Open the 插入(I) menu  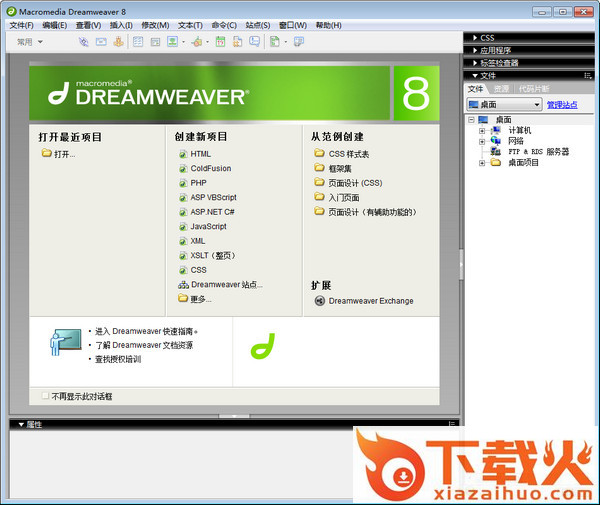tap(121, 25)
